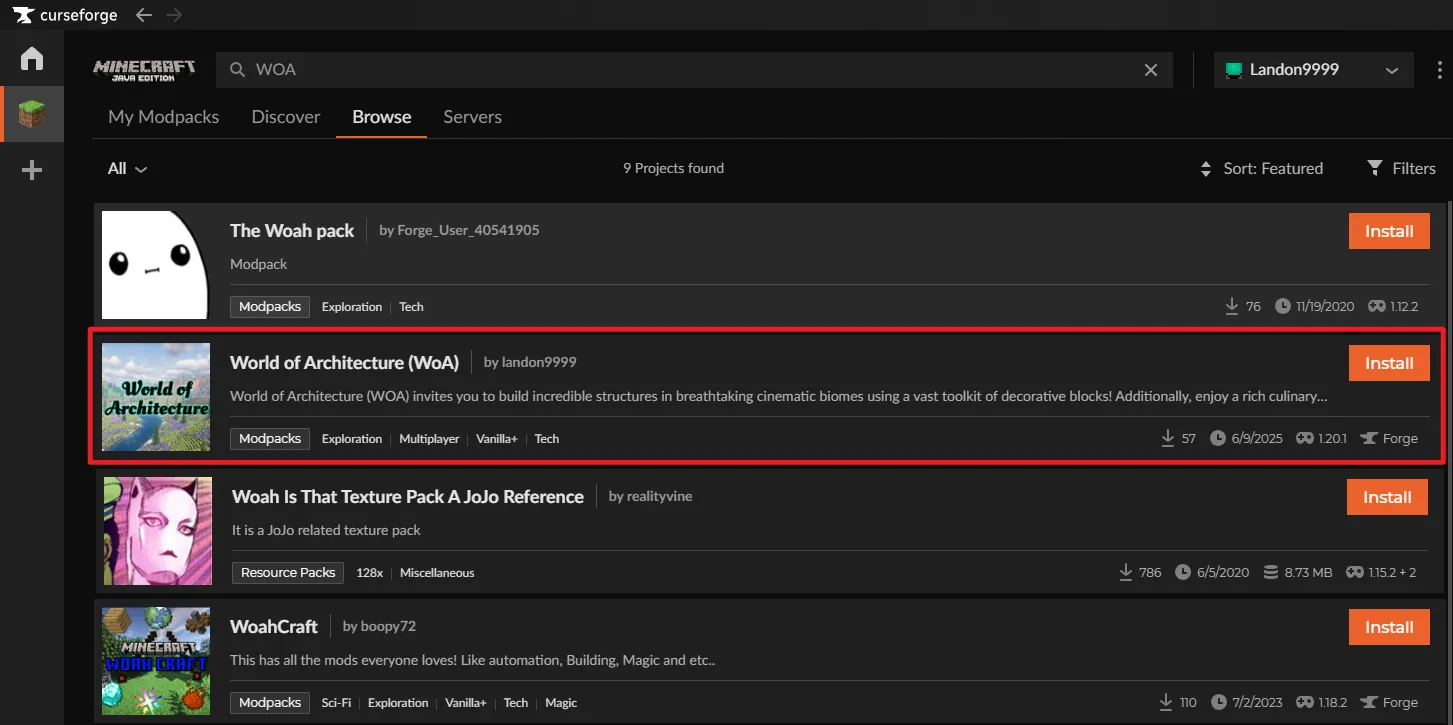The width and height of the screenshot is (1453, 725).
Task: Click game version icon beside 1.12.2
Action: 1377,306
